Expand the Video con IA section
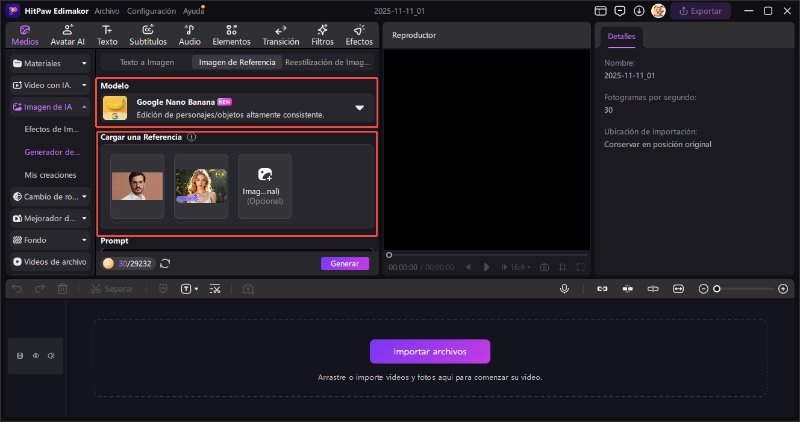The image size is (800, 422). [x=50, y=85]
